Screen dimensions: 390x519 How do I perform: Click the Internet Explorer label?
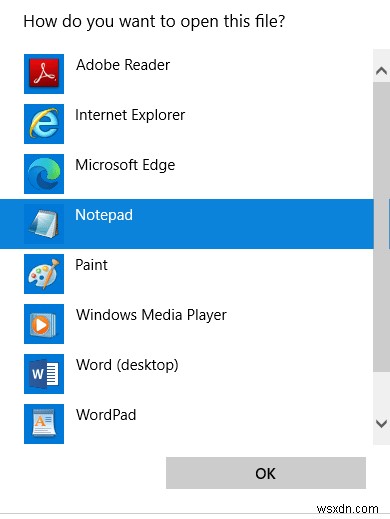[x=130, y=115]
